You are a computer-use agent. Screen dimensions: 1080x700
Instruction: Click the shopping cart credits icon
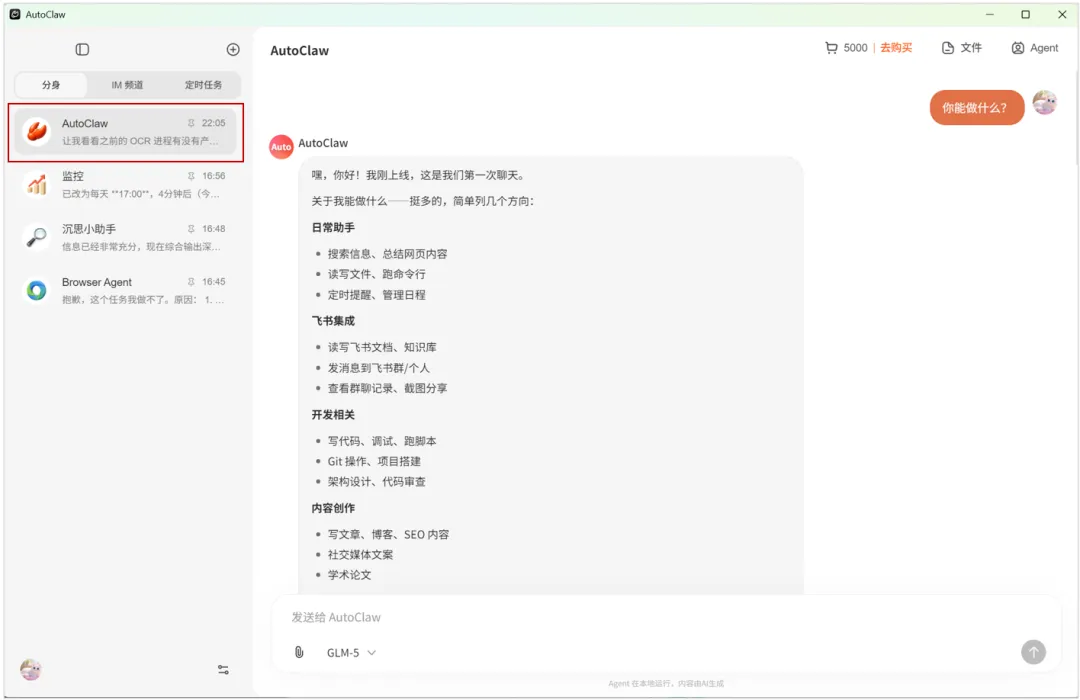pos(831,48)
